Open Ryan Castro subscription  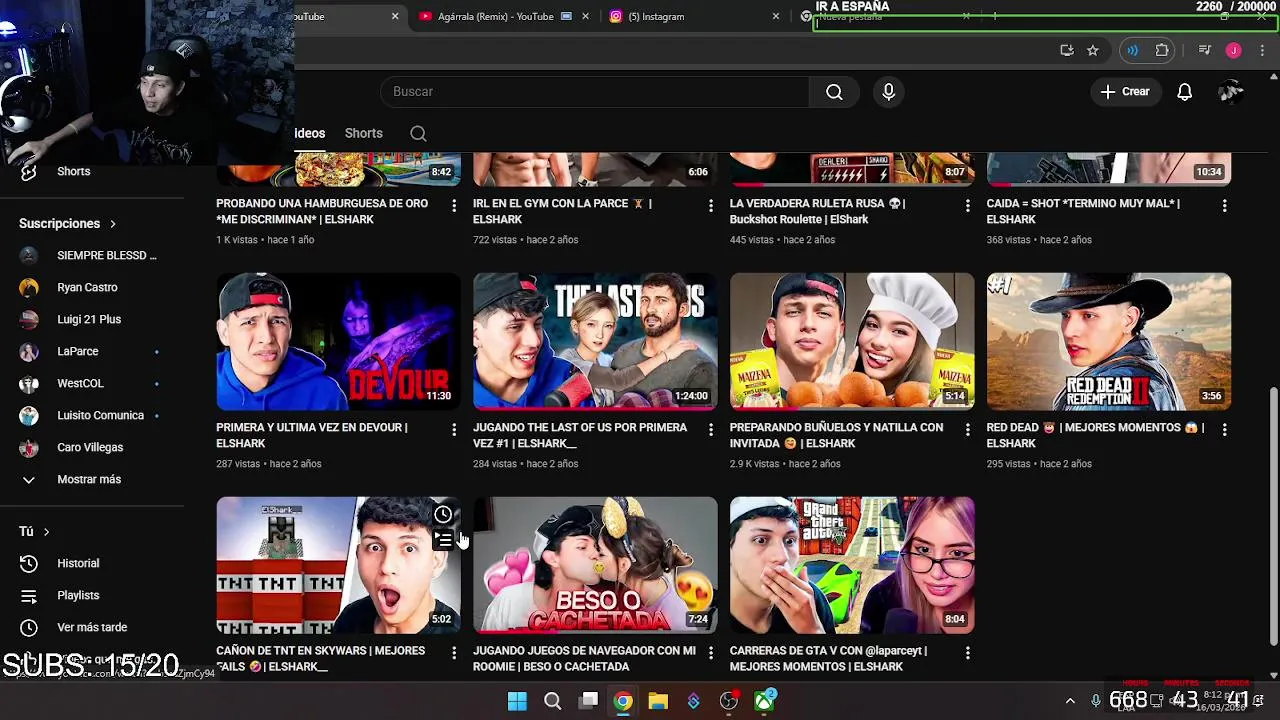(87, 287)
